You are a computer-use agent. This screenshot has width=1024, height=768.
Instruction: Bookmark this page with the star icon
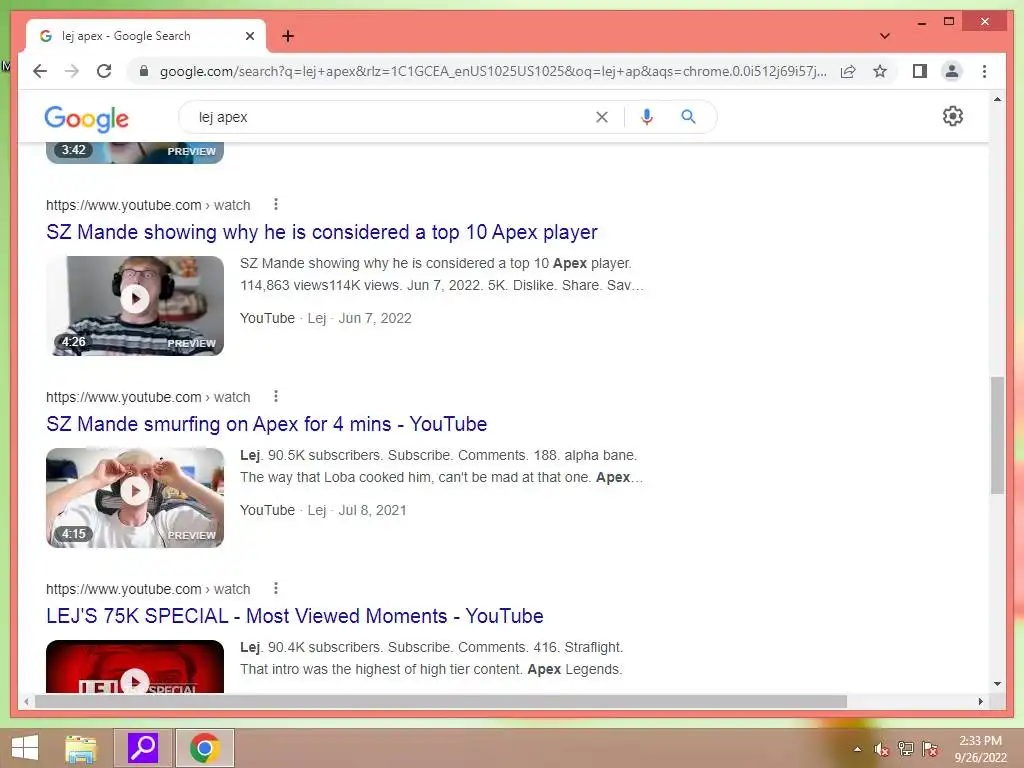pyautogui.click(x=880, y=71)
